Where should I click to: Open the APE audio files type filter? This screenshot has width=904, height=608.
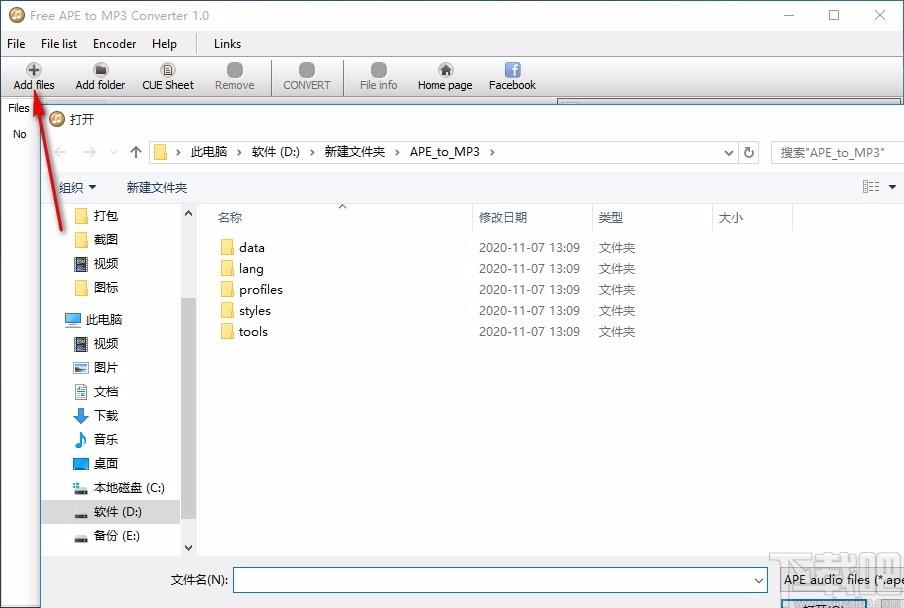pos(843,580)
